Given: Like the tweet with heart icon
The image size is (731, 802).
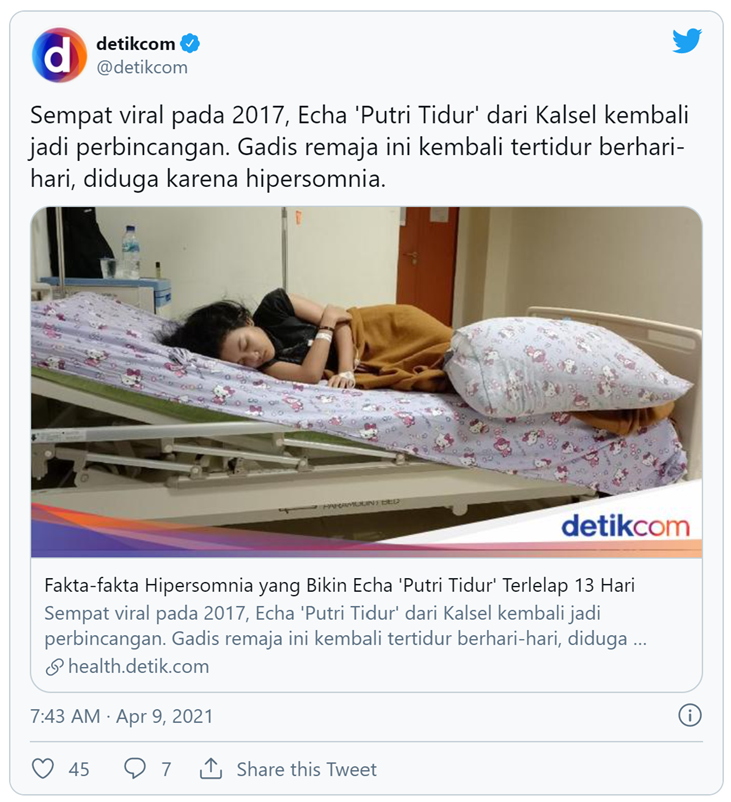Looking at the screenshot, I should [x=43, y=769].
